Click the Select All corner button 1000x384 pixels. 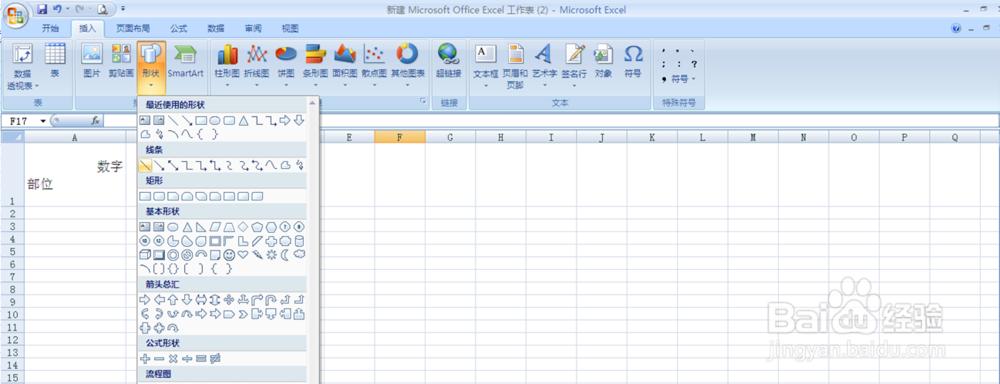click(x=13, y=137)
